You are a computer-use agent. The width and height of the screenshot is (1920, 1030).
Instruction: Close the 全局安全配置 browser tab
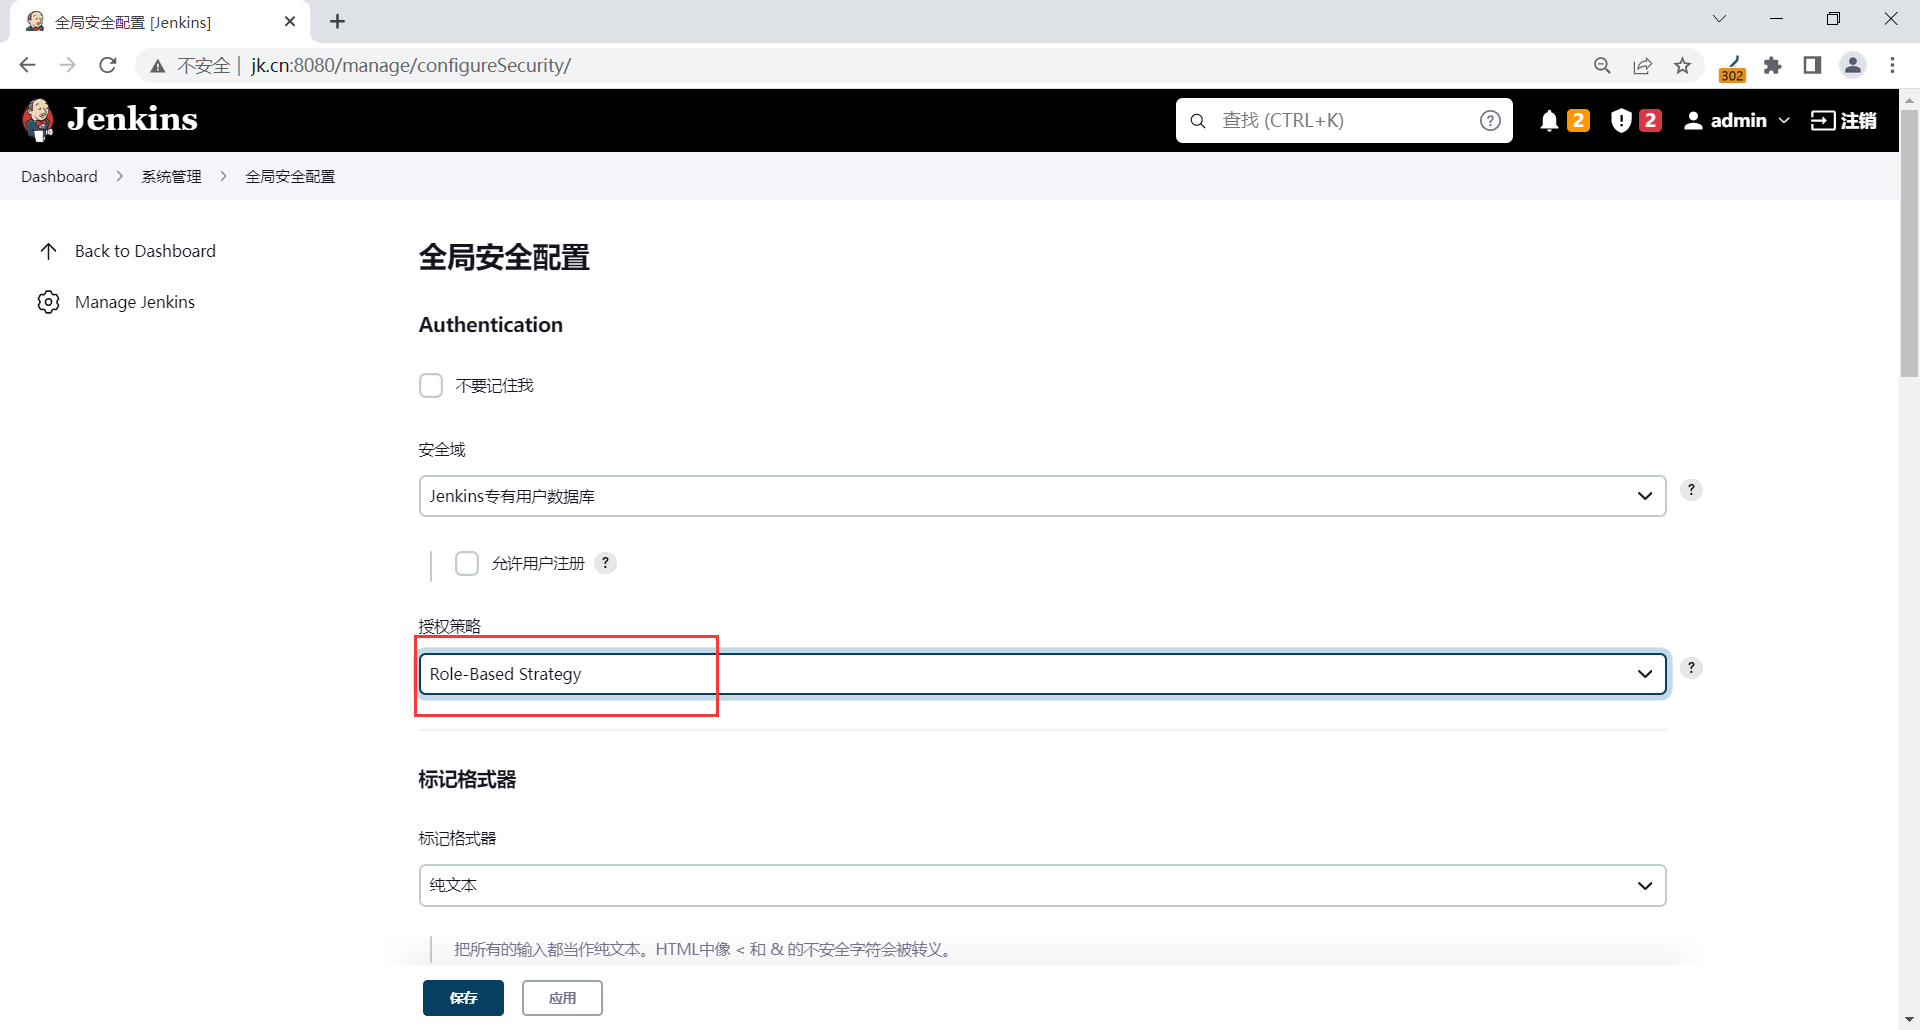(x=290, y=21)
